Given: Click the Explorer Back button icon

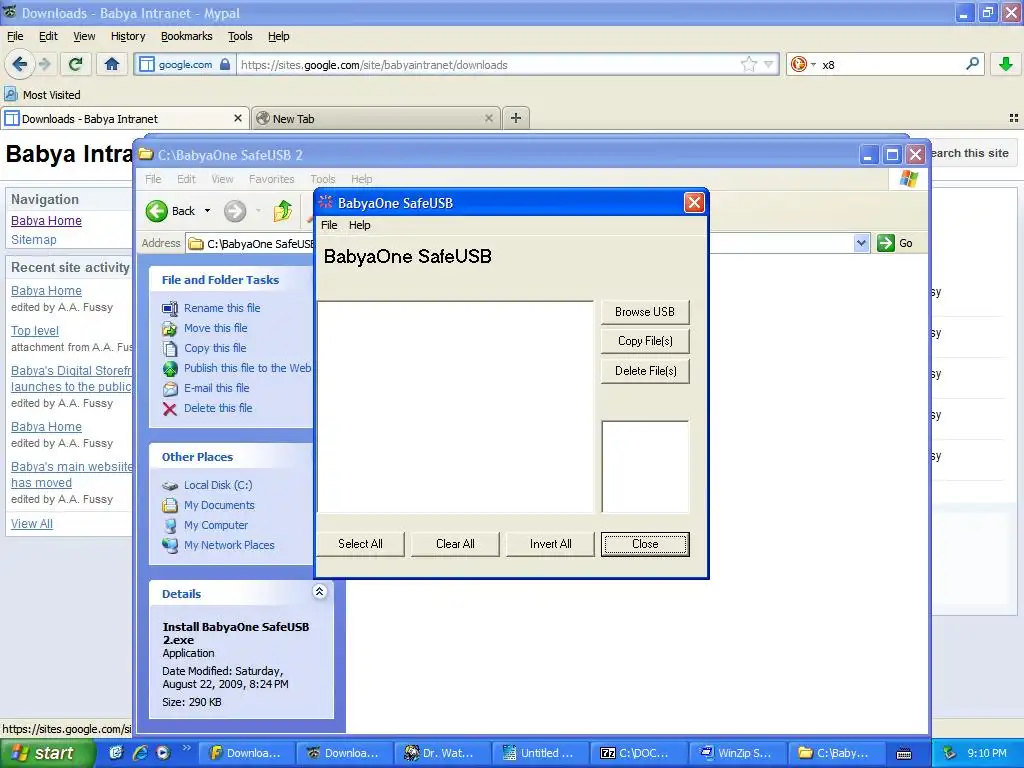Looking at the screenshot, I should 157,211.
